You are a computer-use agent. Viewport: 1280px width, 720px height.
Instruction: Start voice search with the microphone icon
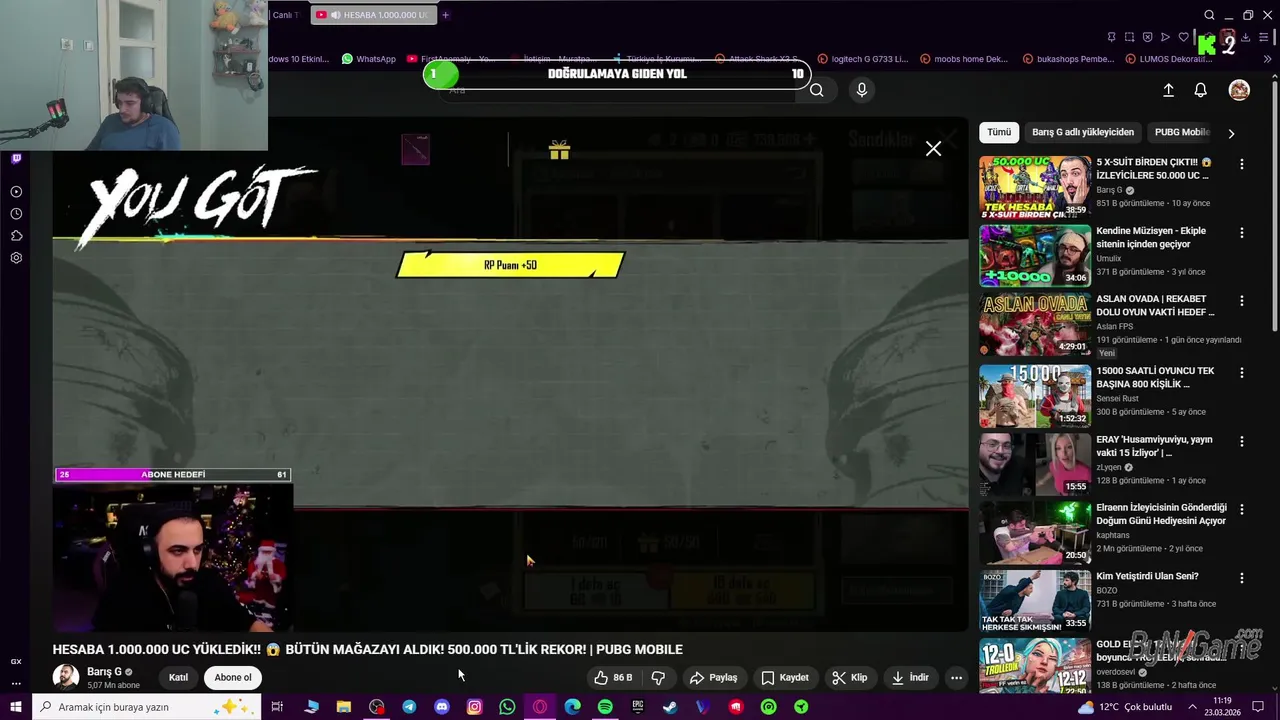[x=862, y=90]
